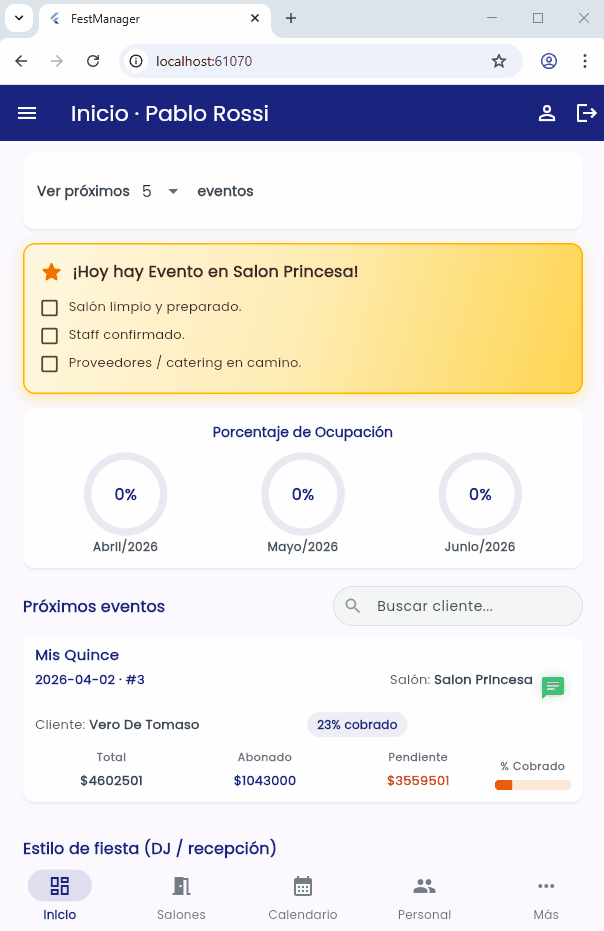Click the % Cobrado progress bar
The height and width of the screenshot is (931, 604).
(533, 785)
